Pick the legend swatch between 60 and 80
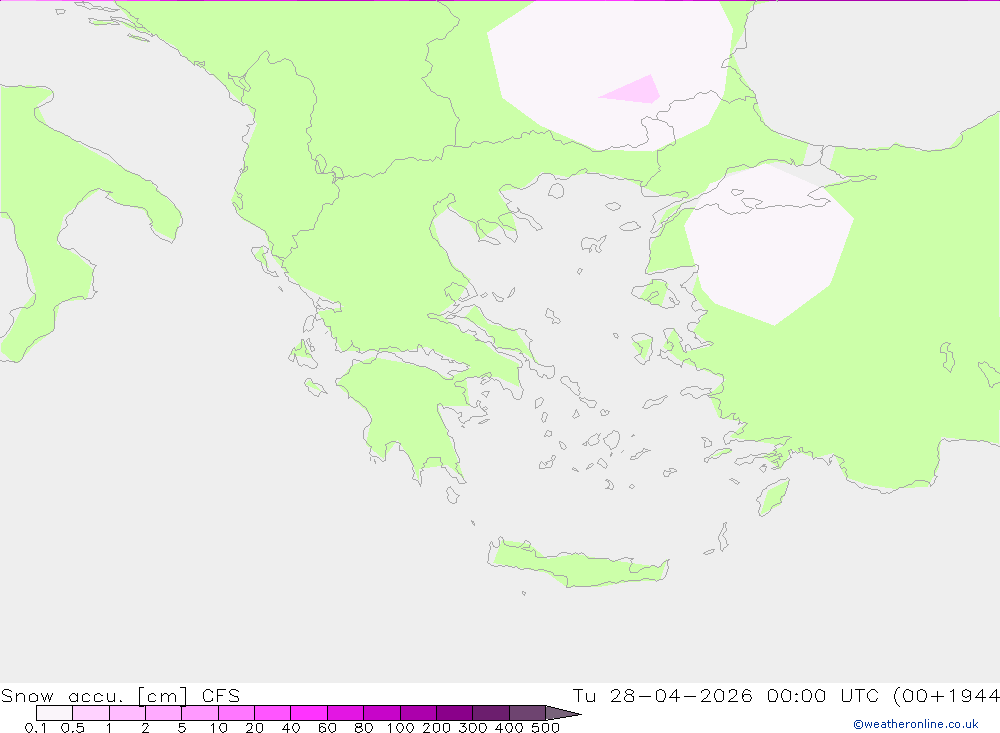The image size is (1000, 733). pos(345,713)
